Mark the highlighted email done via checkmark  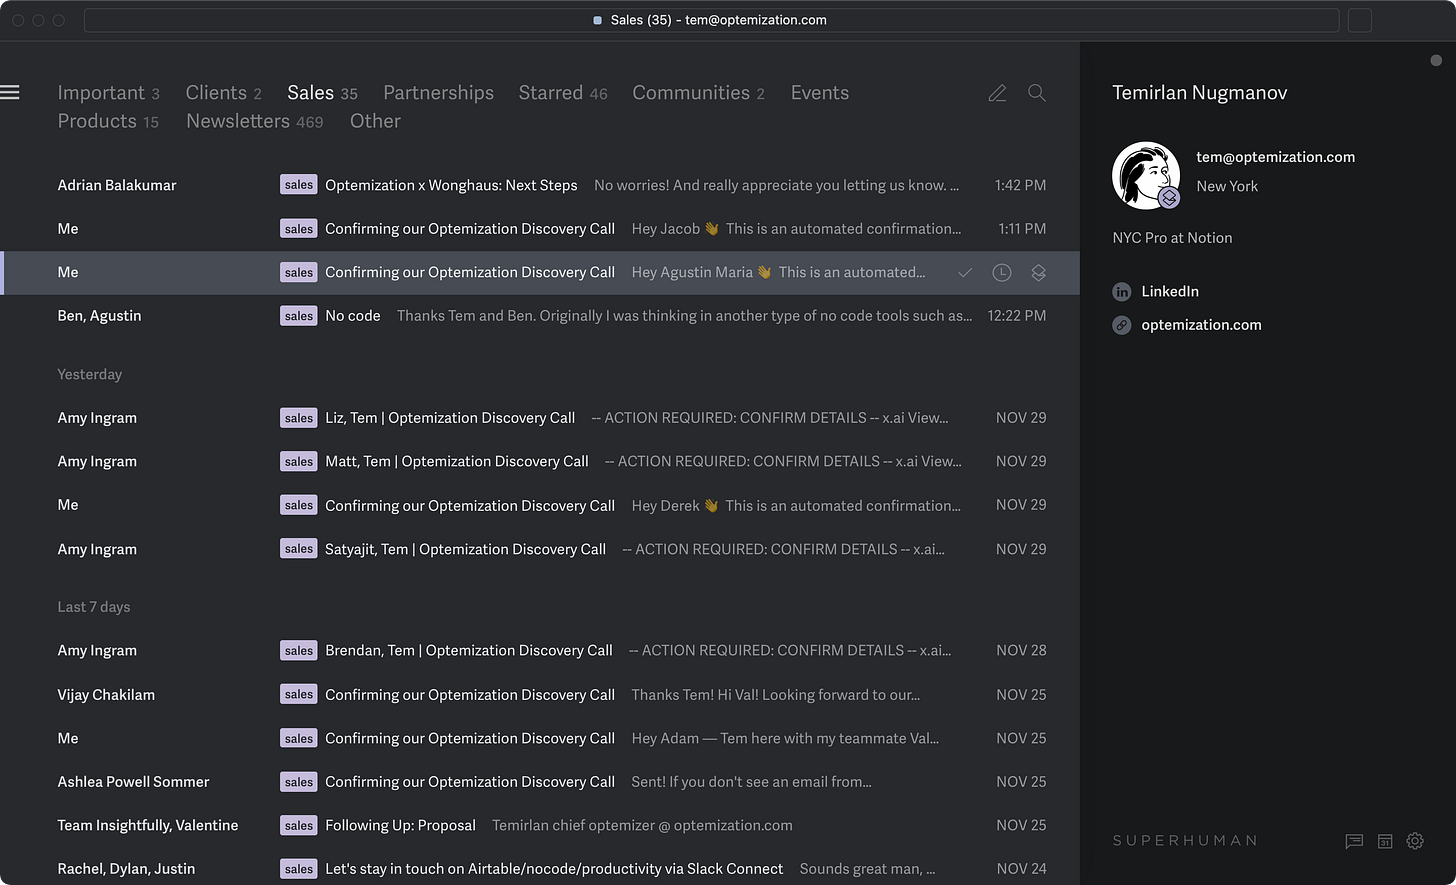coord(965,273)
